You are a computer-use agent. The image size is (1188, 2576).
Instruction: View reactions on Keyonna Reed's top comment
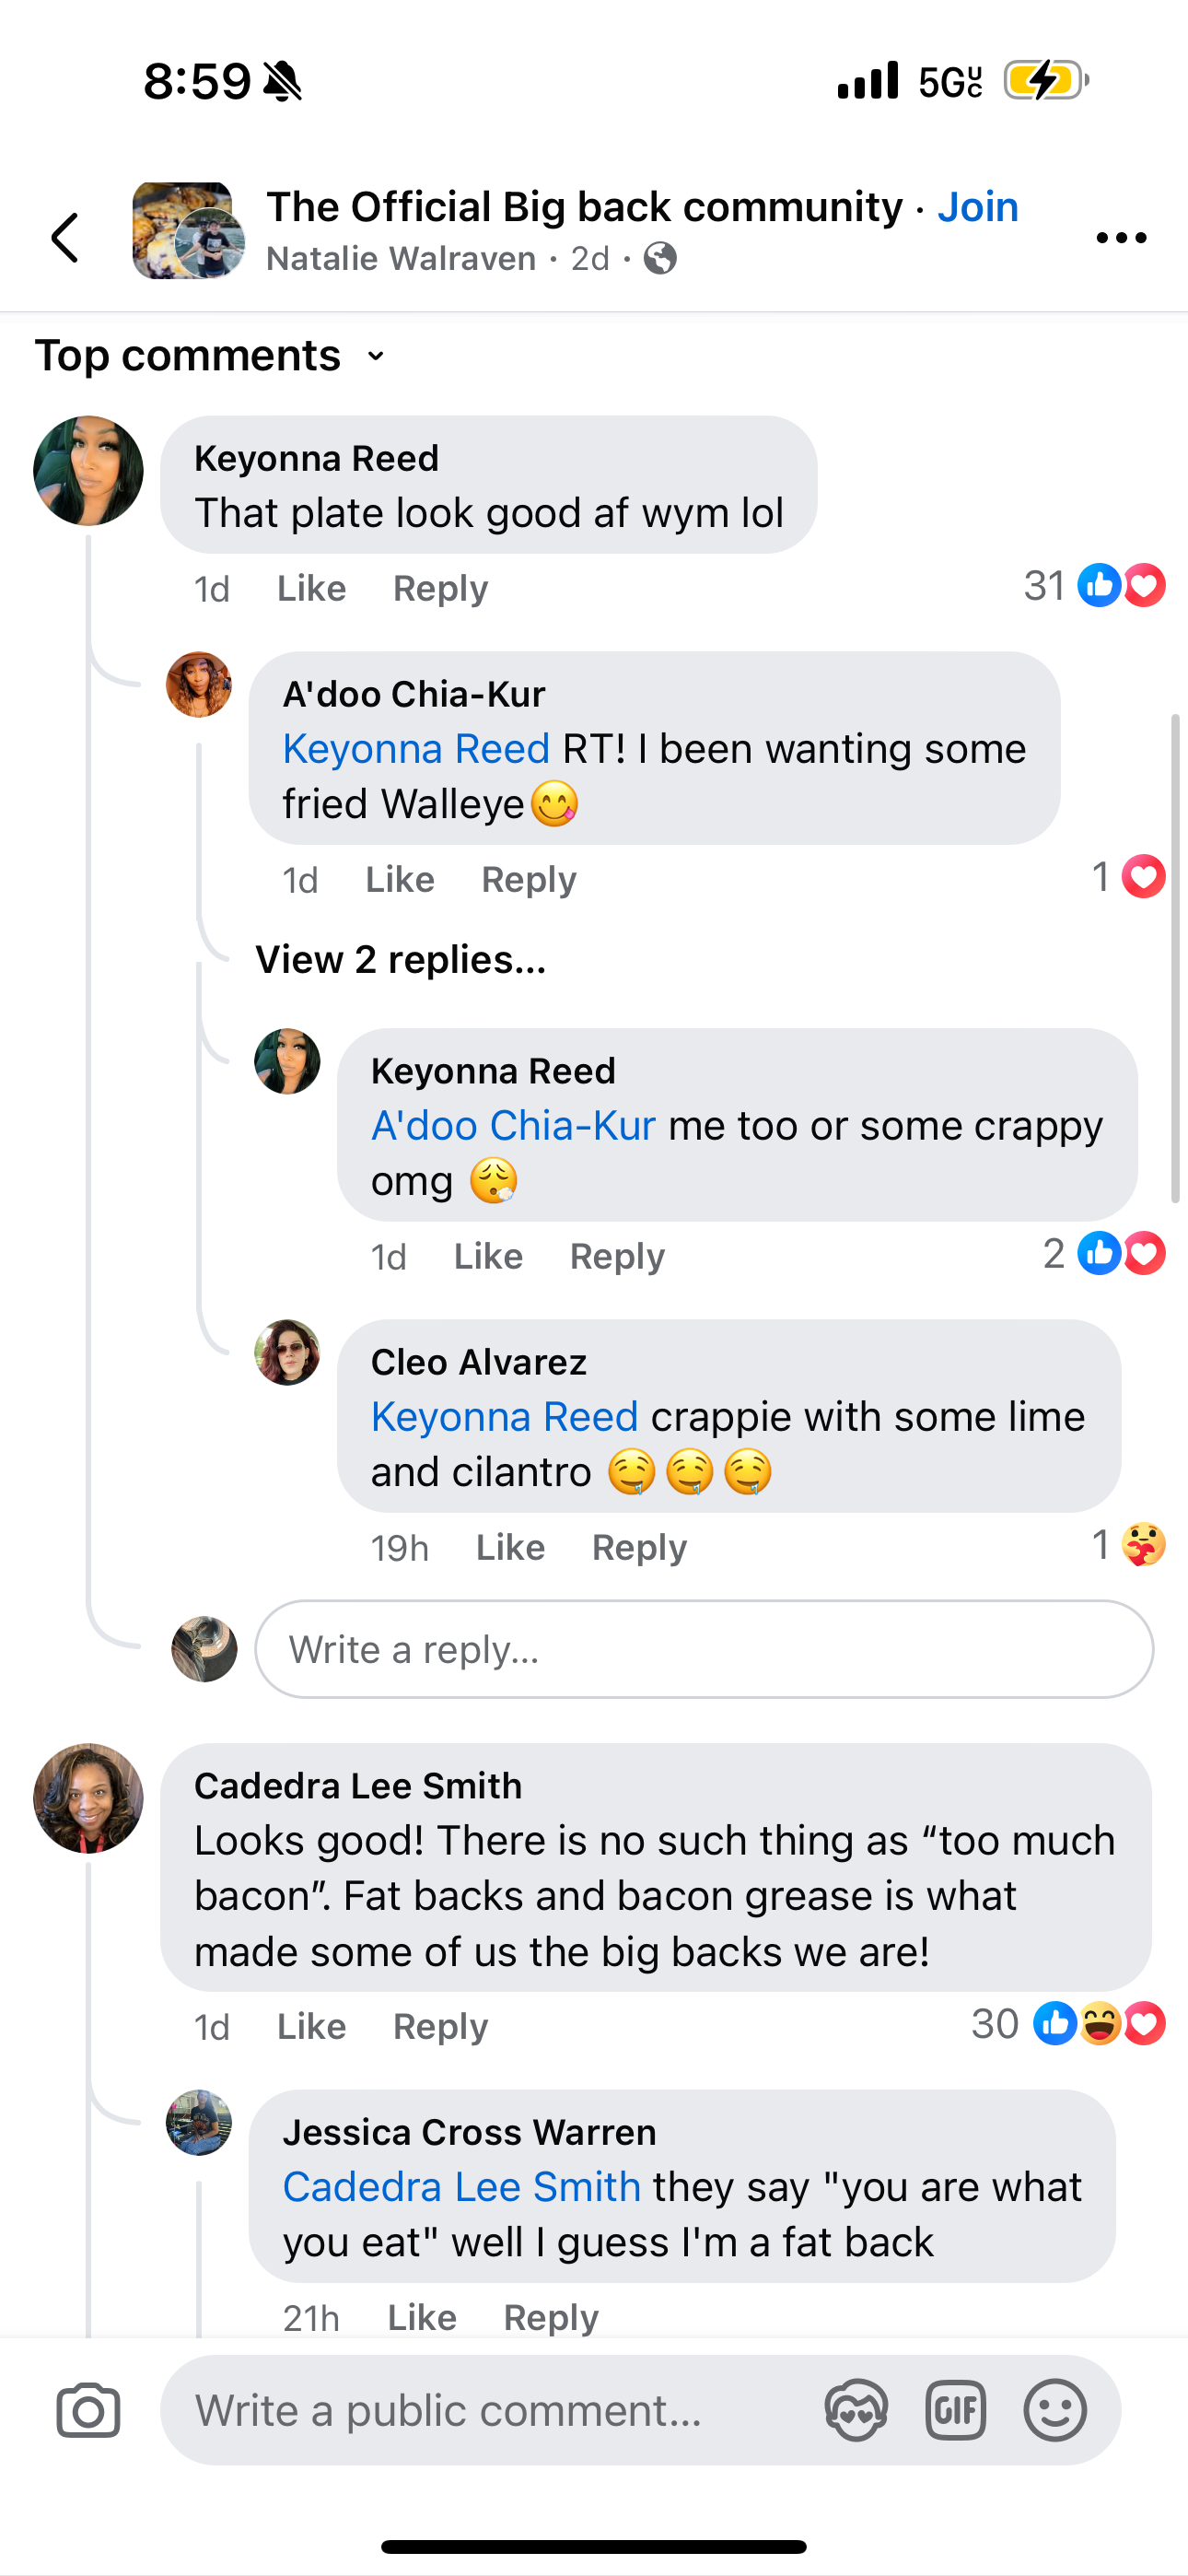tap(1095, 586)
